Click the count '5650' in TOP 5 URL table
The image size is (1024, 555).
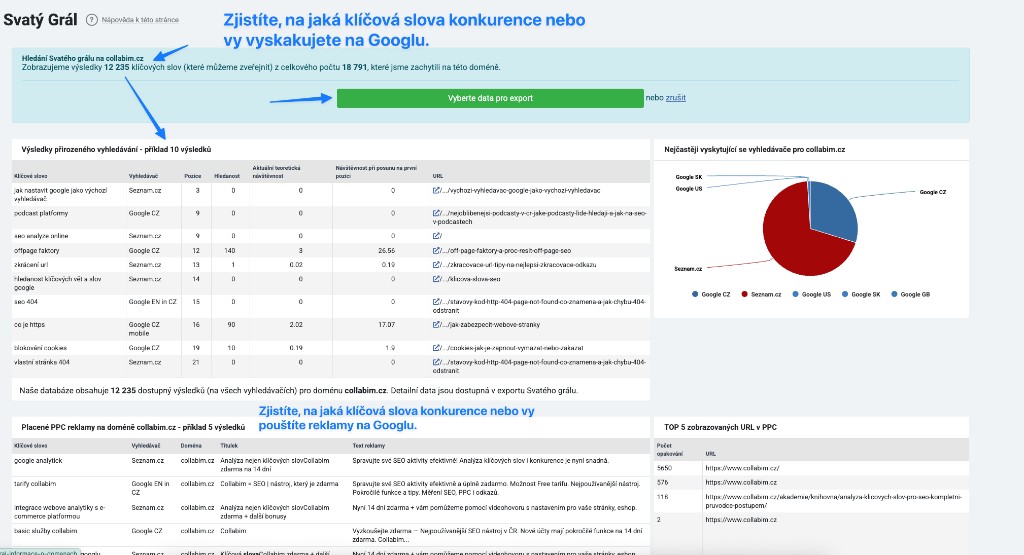click(x=664, y=468)
